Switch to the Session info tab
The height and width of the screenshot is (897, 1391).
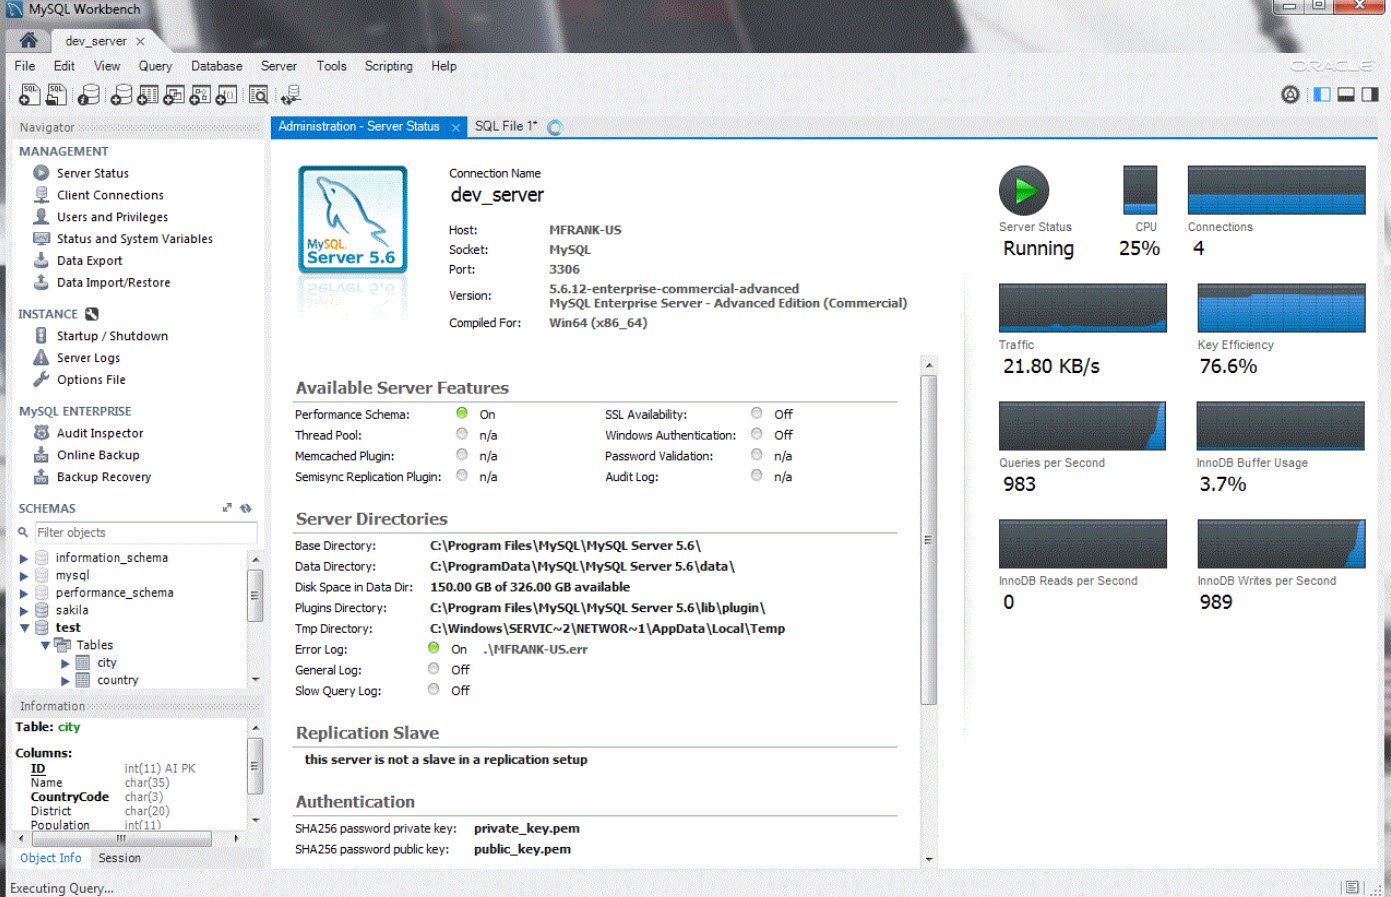119,858
